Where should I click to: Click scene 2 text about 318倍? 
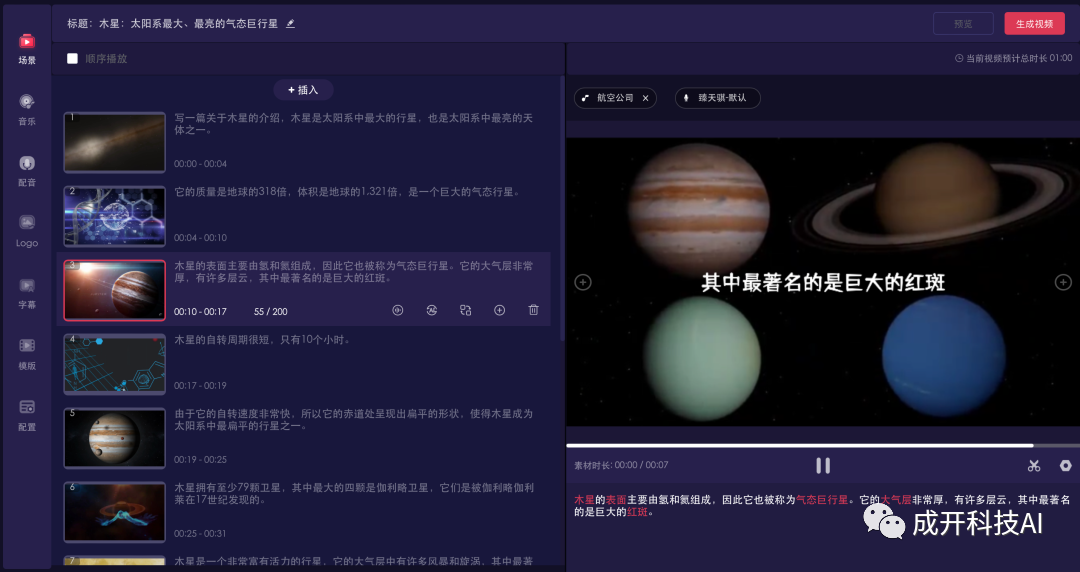coord(347,192)
